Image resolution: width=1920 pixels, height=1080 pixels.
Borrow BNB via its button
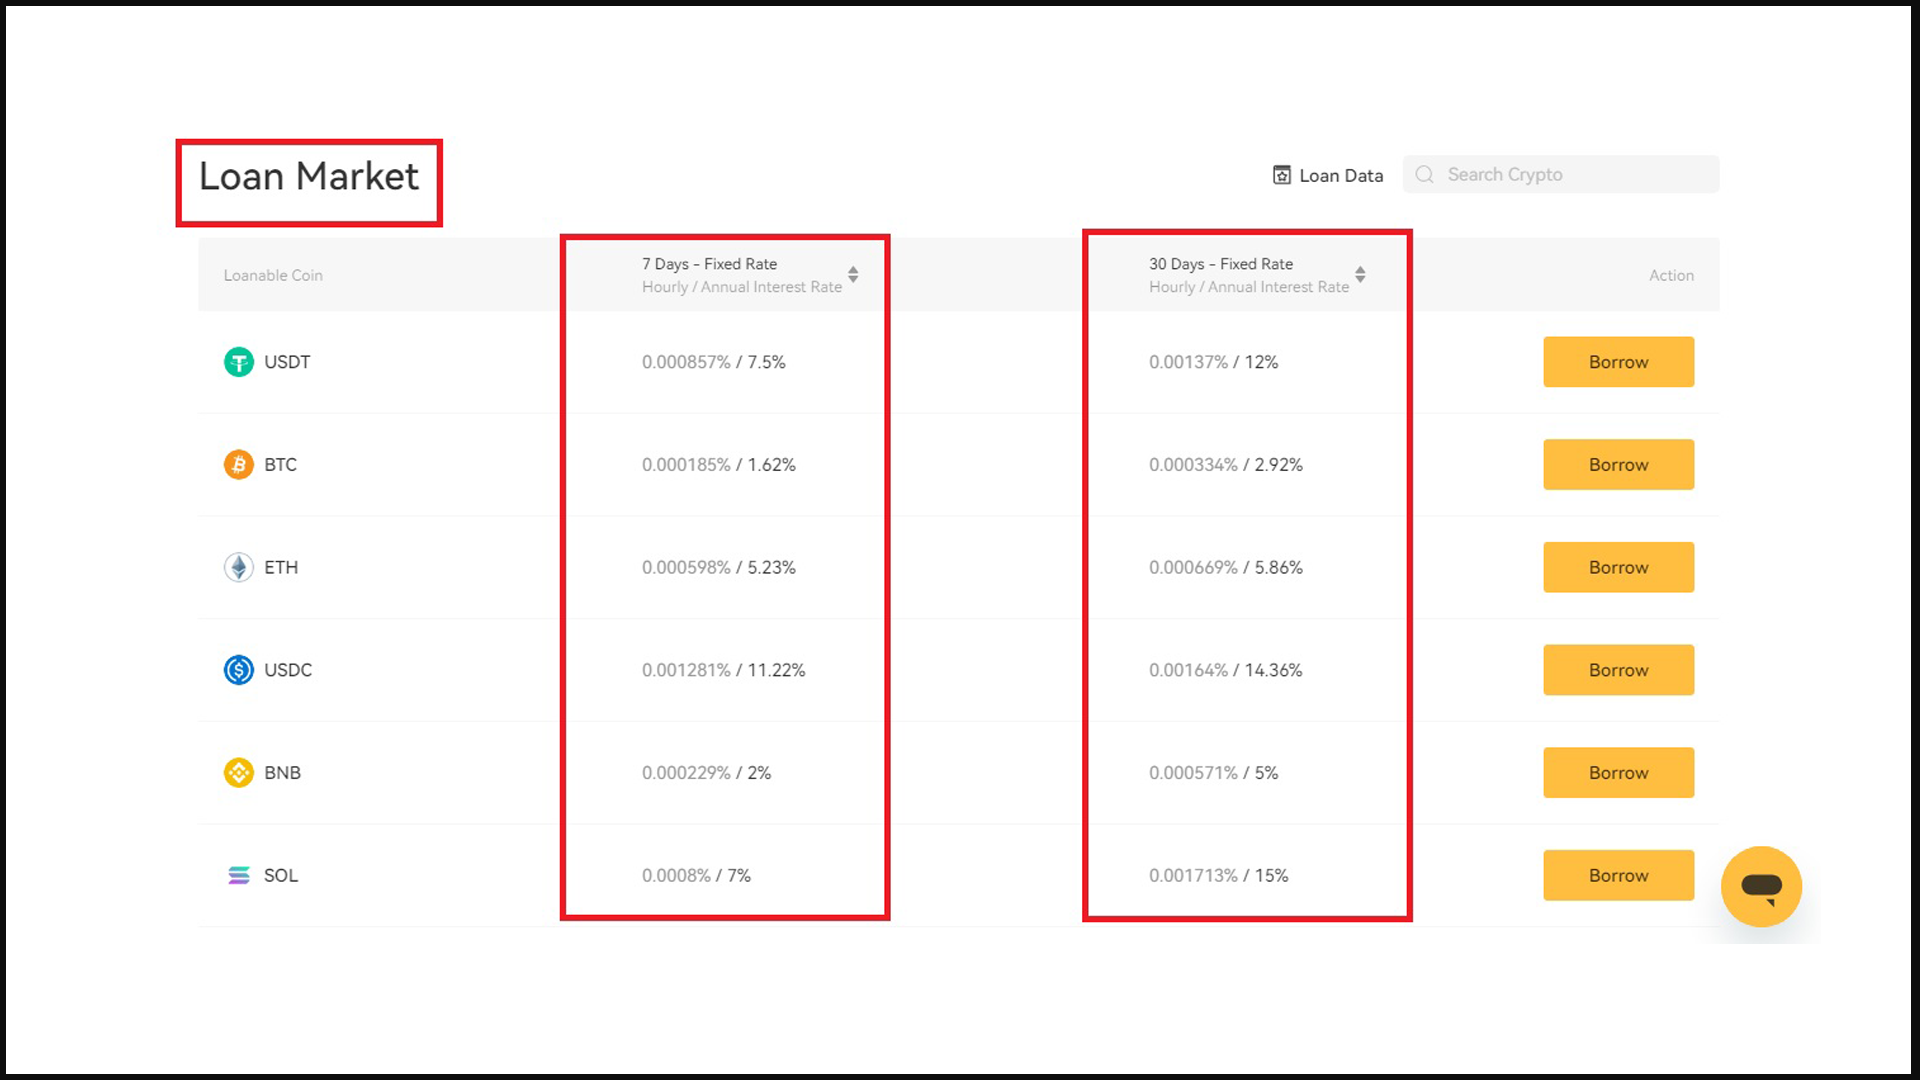click(1618, 773)
